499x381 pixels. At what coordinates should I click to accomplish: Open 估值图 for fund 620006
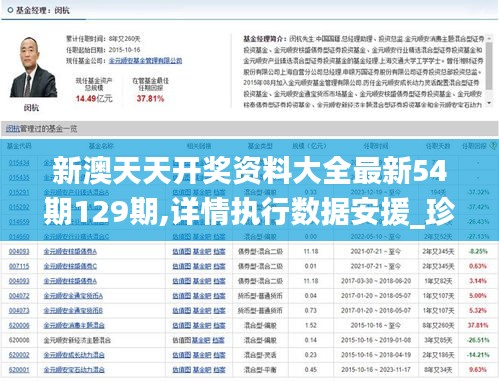pyautogui.click(x=181, y=325)
